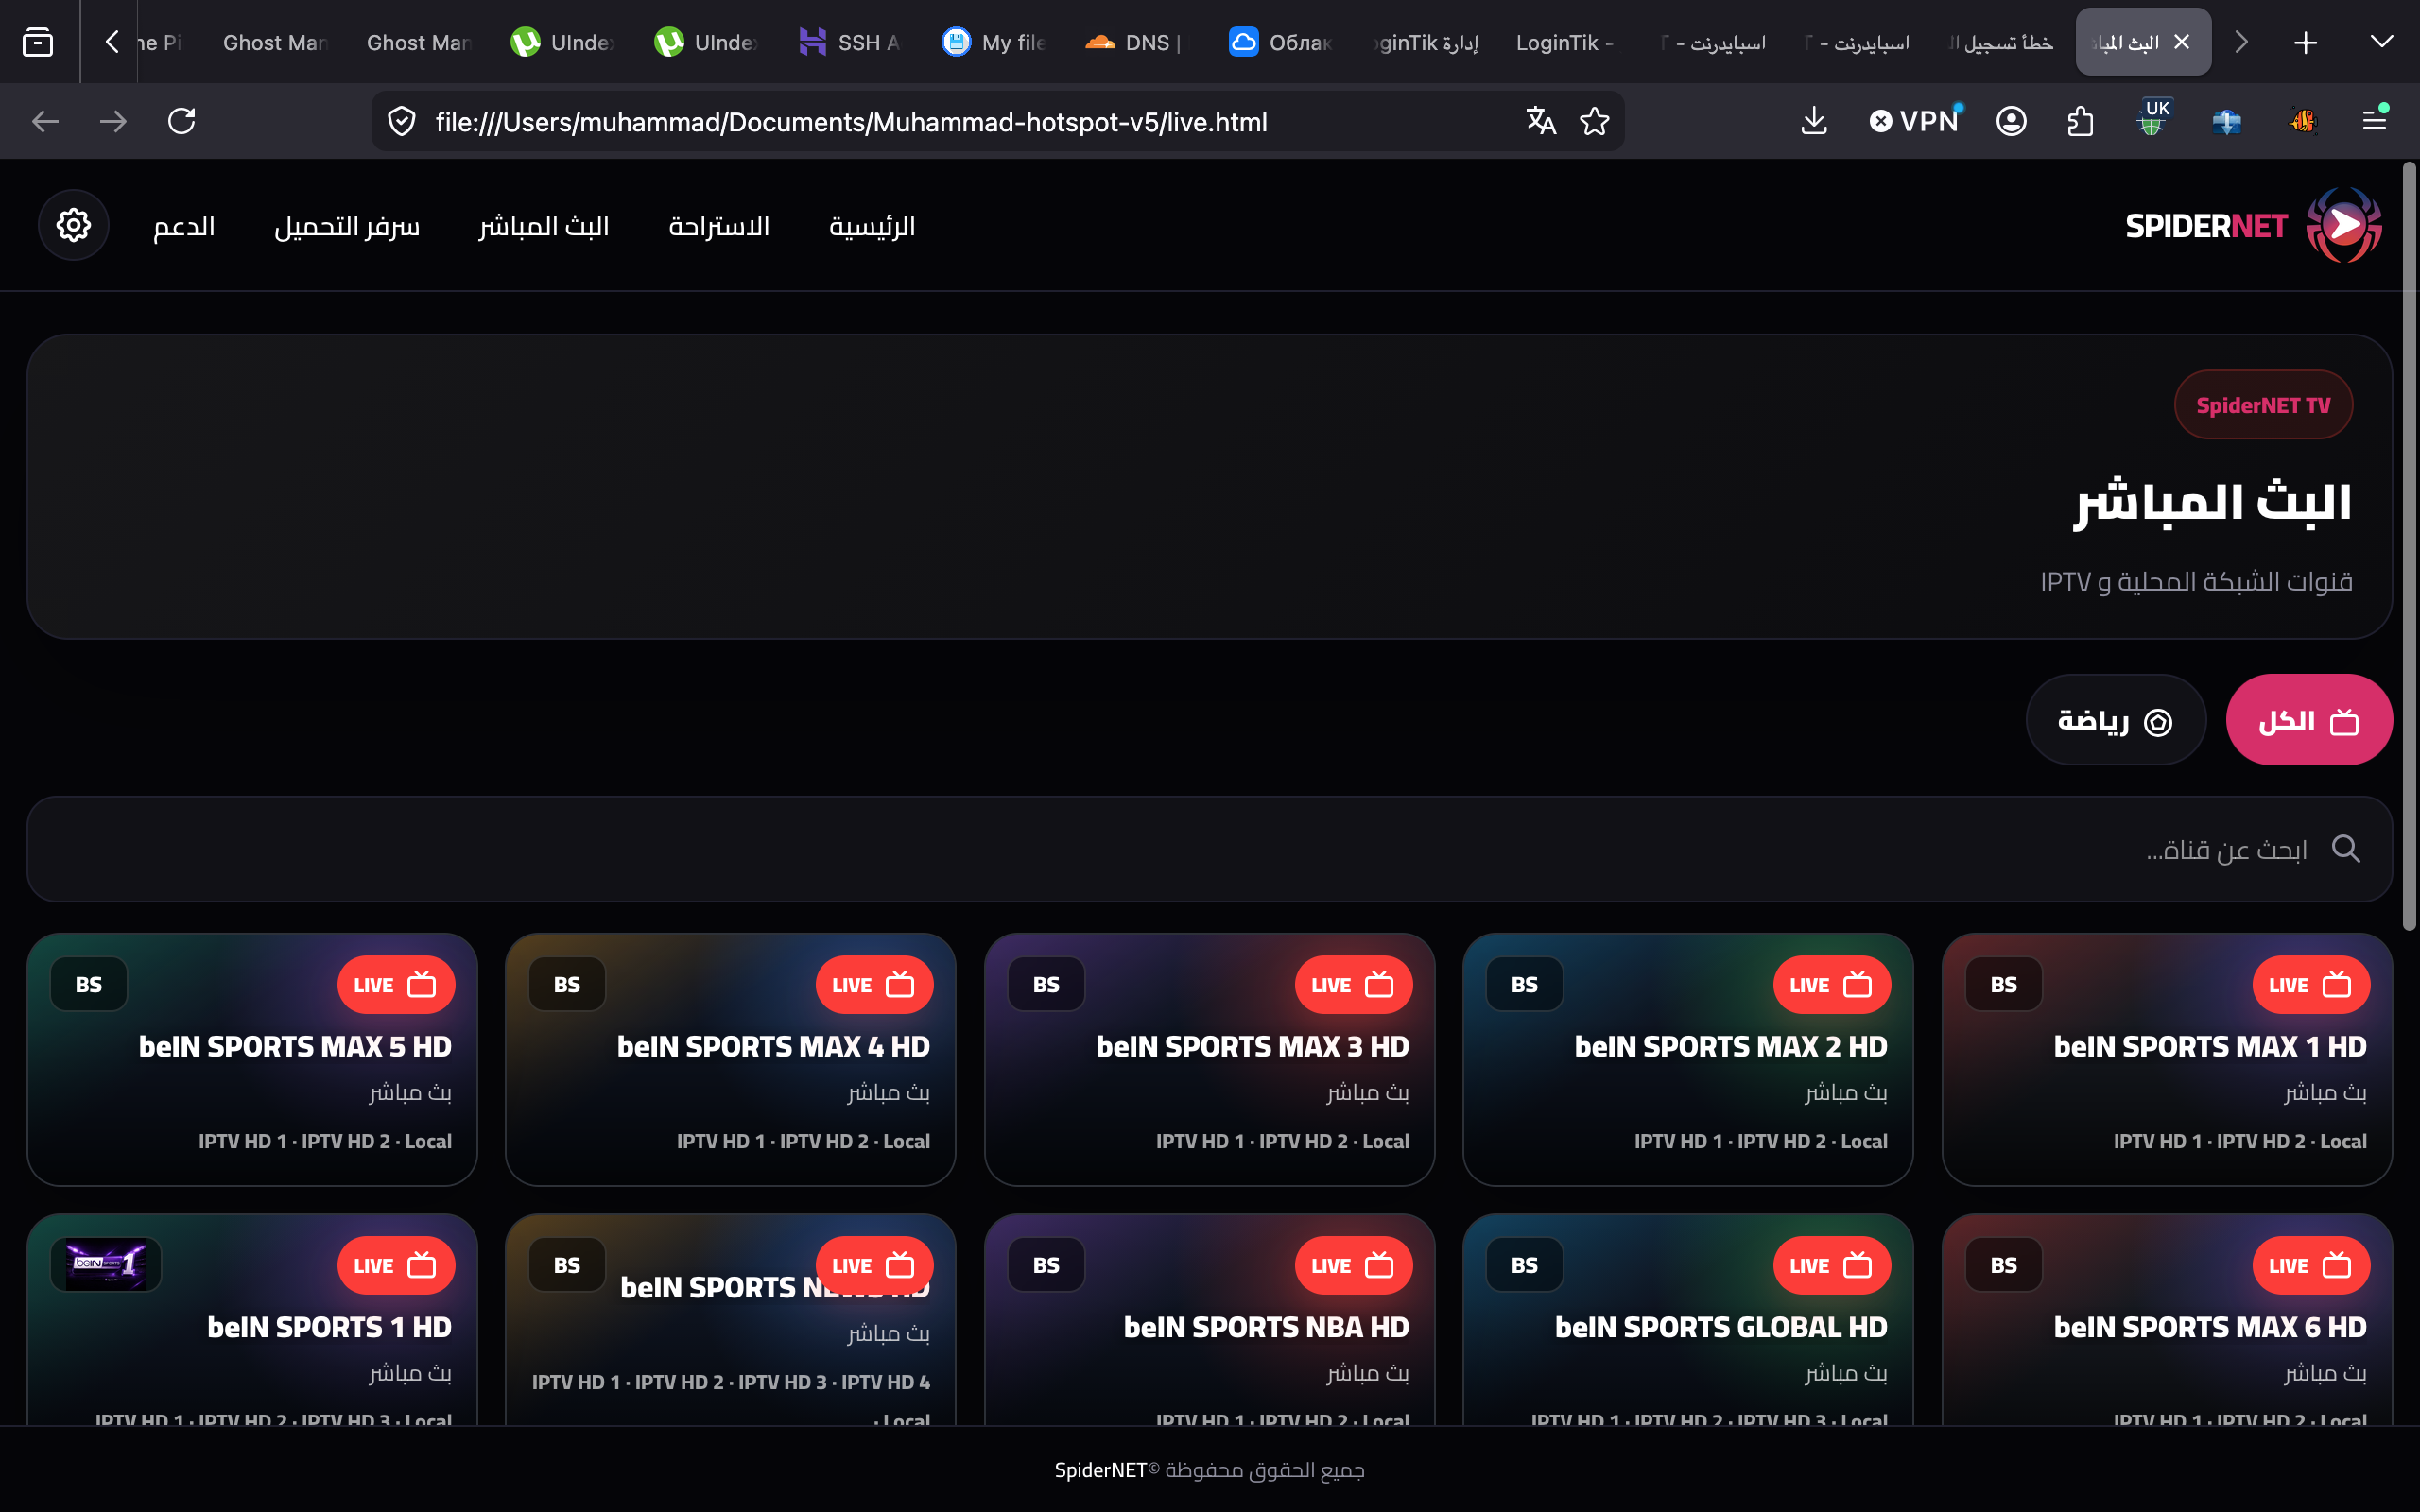Screen dimensions: 2420x1512
Task: Click the LIVE badge on beIN SPORTS MAX 1 HD
Action: coord(2310,985)
